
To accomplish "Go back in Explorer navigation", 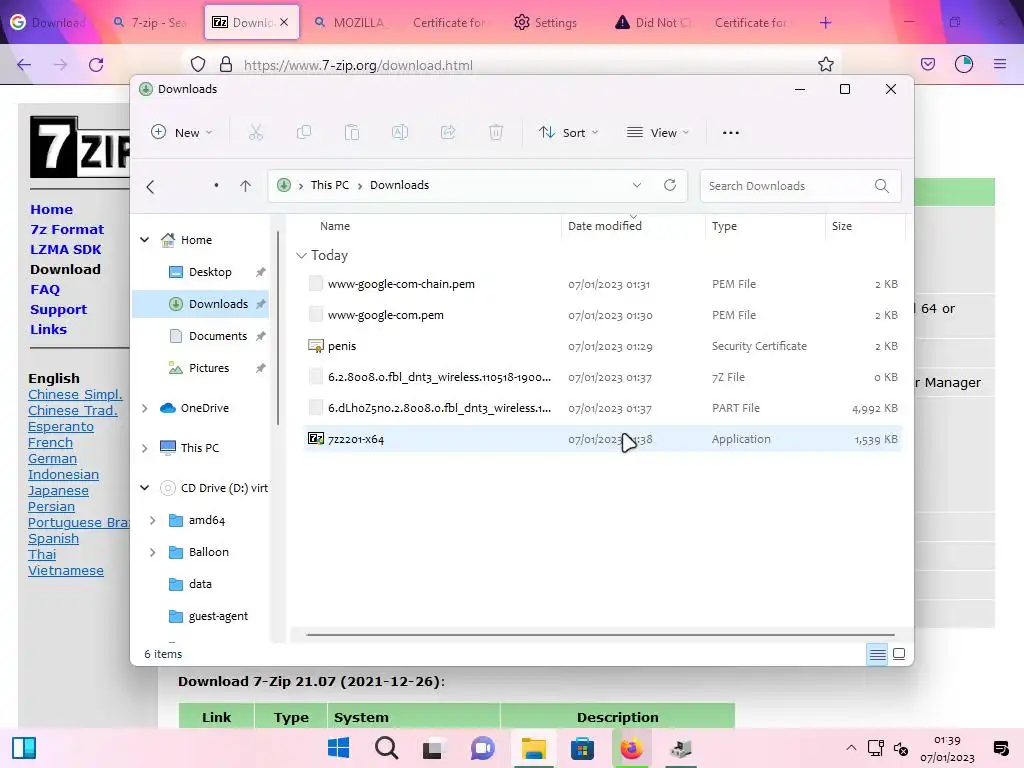I will click(150, 187).
